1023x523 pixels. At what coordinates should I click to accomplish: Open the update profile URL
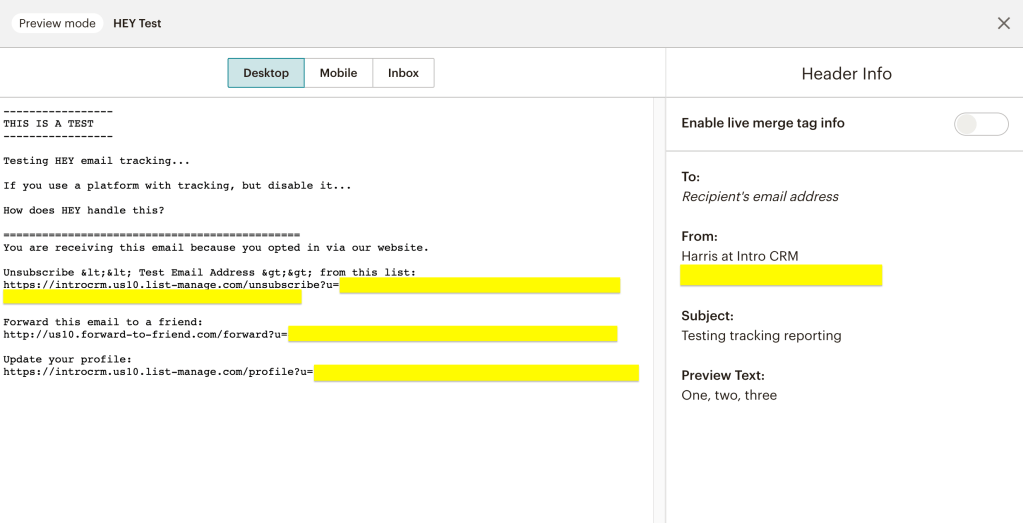(x=158, y=372)
